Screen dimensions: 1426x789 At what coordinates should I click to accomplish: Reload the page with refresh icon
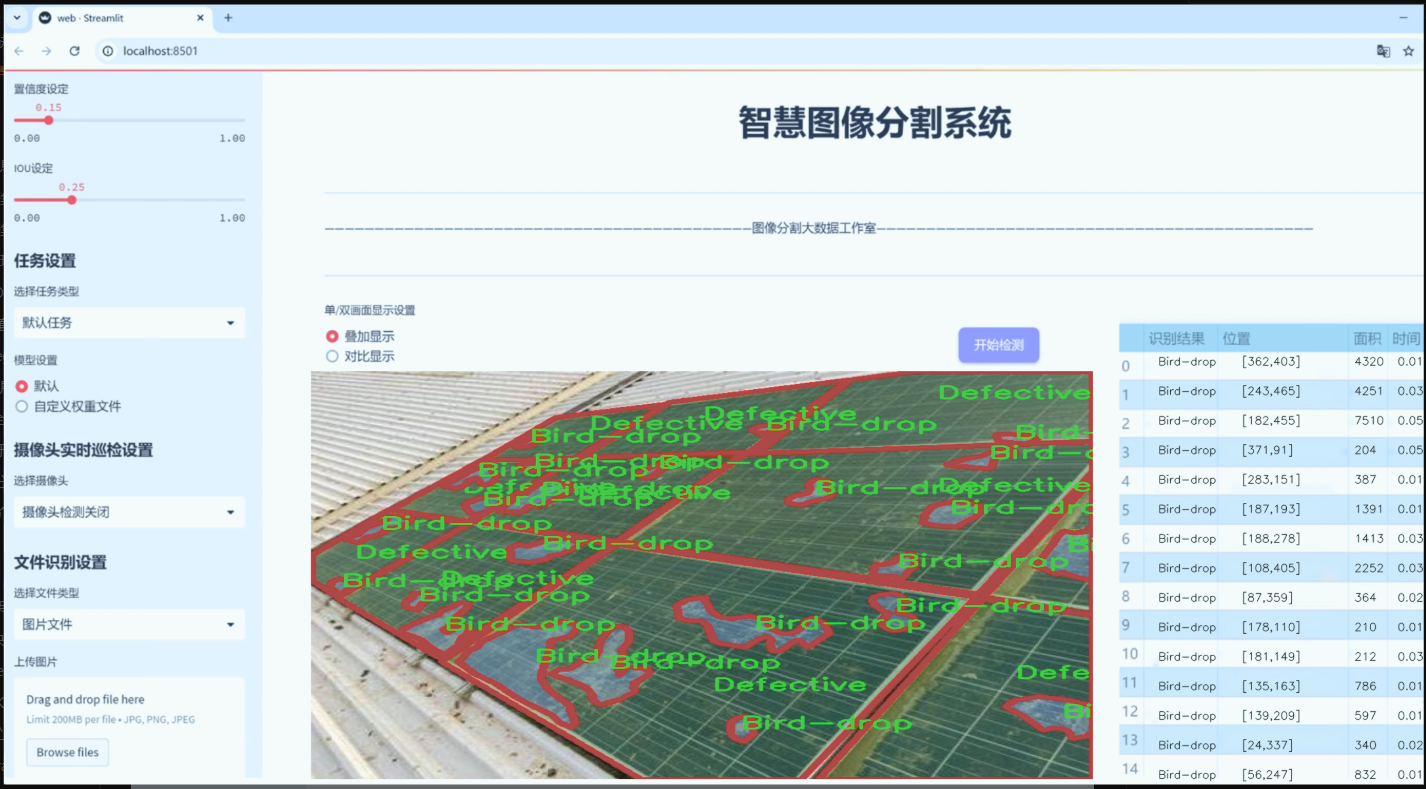(74, 51)
